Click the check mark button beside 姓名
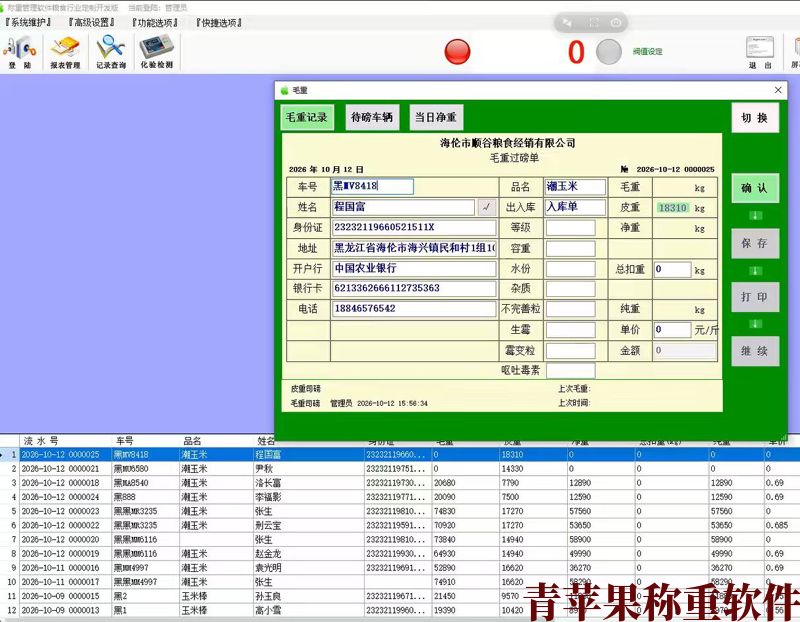The width and height of the screenshot is (800, 622). pos(487,207)
